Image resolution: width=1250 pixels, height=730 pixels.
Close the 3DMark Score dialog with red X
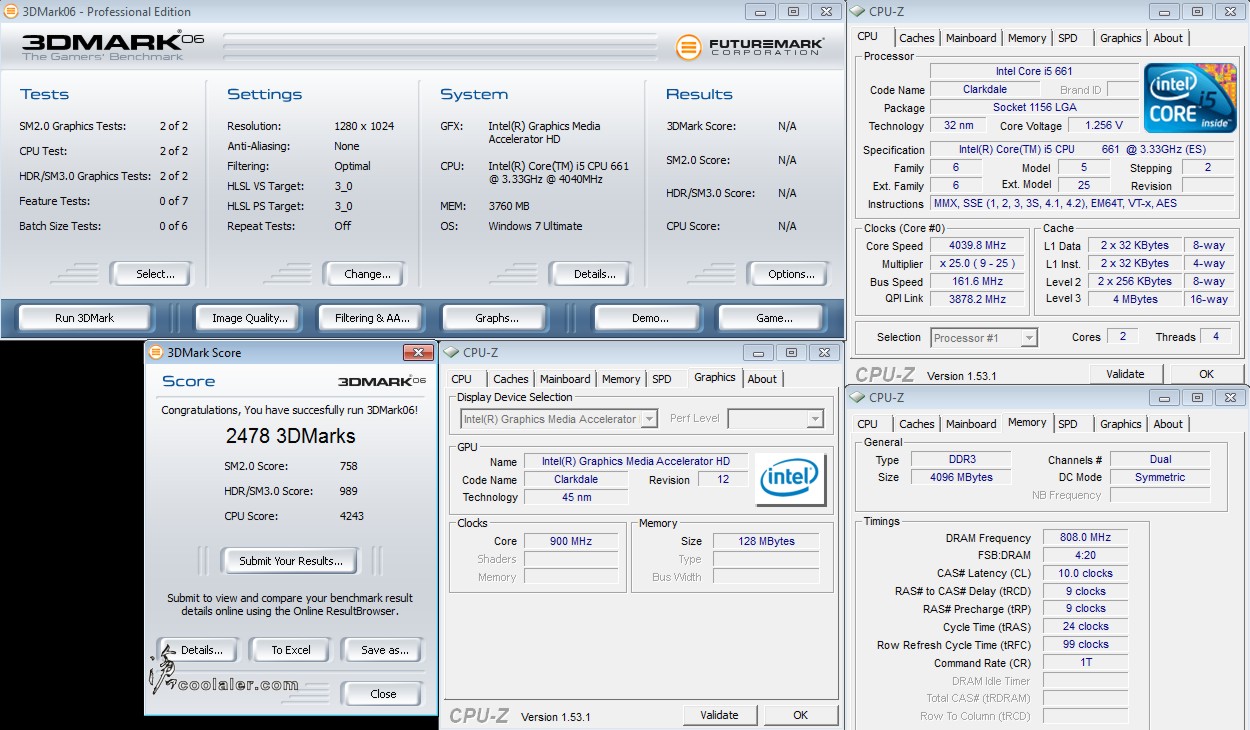(x=417, y=352)
